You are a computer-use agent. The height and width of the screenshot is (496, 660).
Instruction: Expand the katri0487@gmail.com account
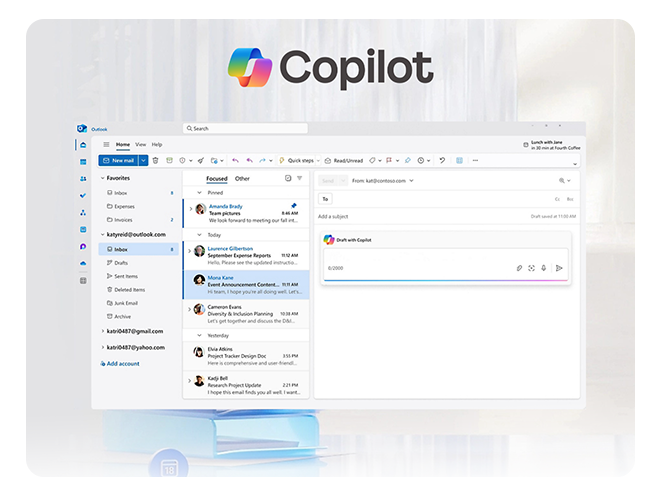tap(102, 331)
